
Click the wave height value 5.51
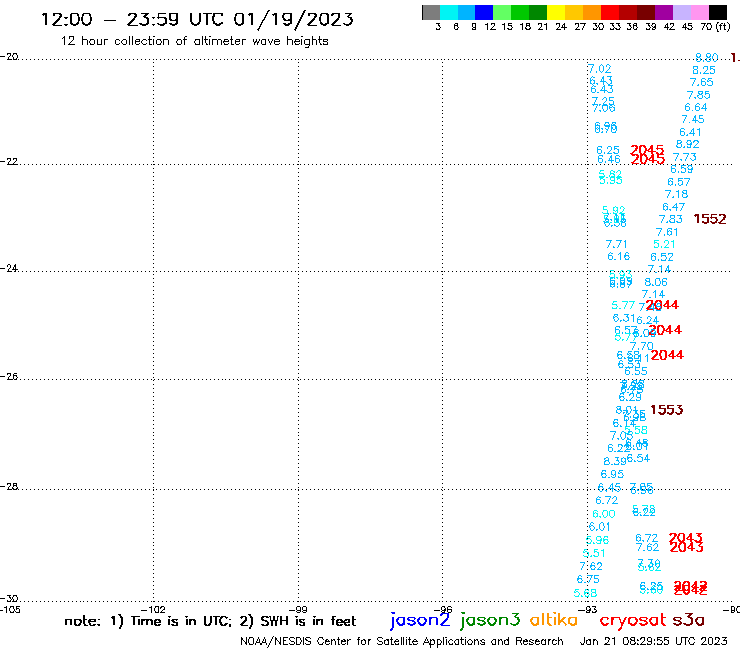coord(594,554)
